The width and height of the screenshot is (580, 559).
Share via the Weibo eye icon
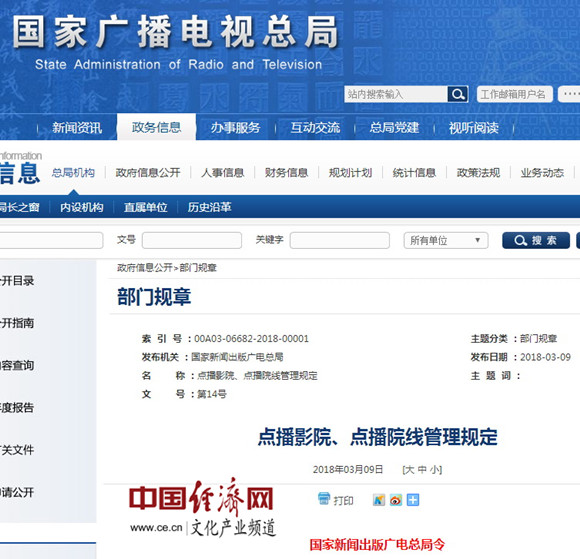pos(395,500)
